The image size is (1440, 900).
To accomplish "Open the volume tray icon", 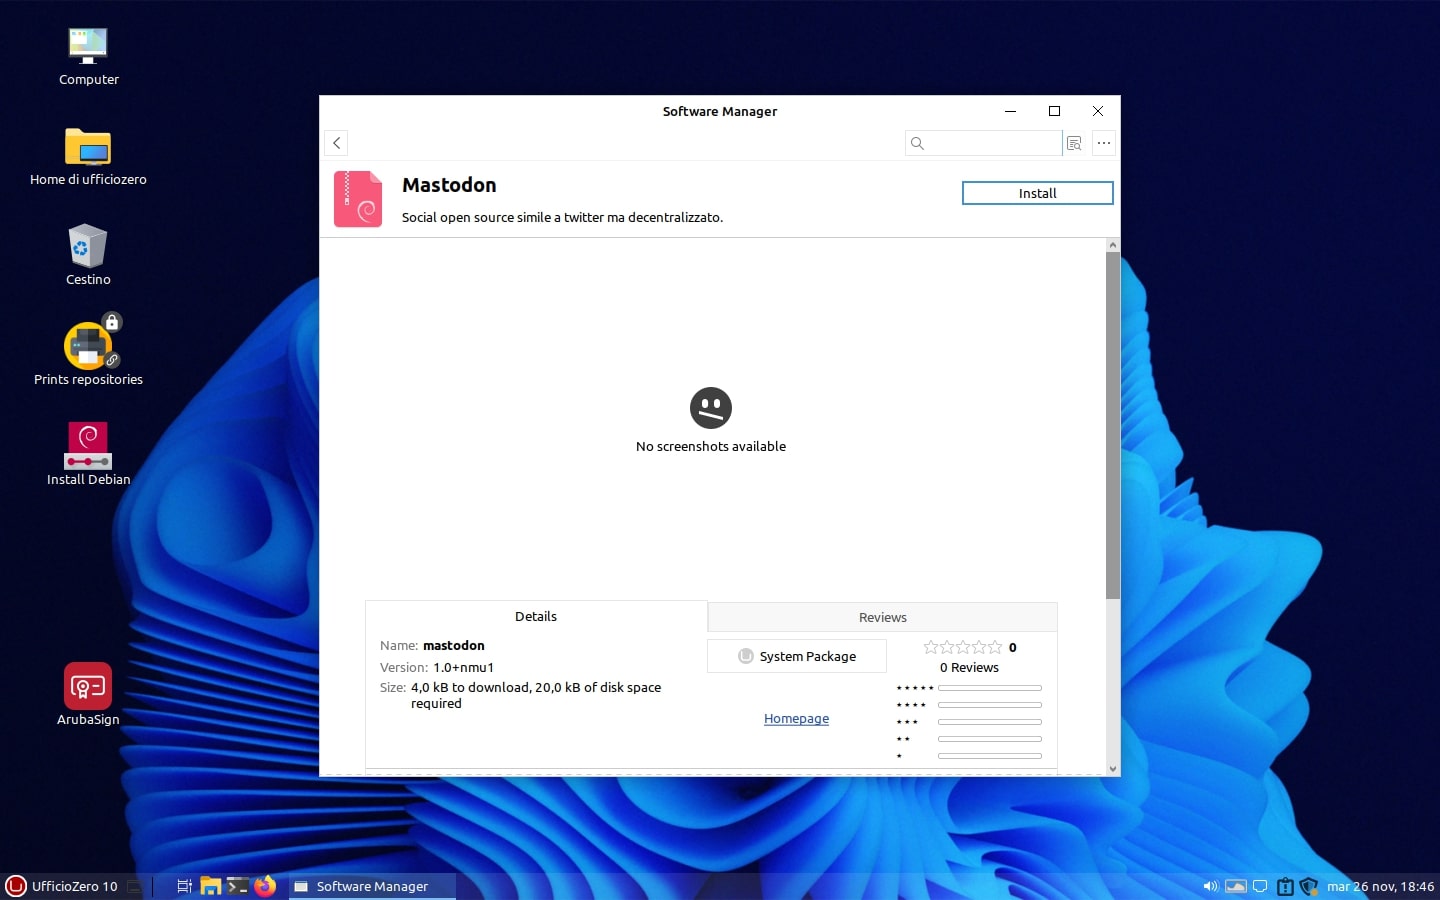I will (1210, 886).
